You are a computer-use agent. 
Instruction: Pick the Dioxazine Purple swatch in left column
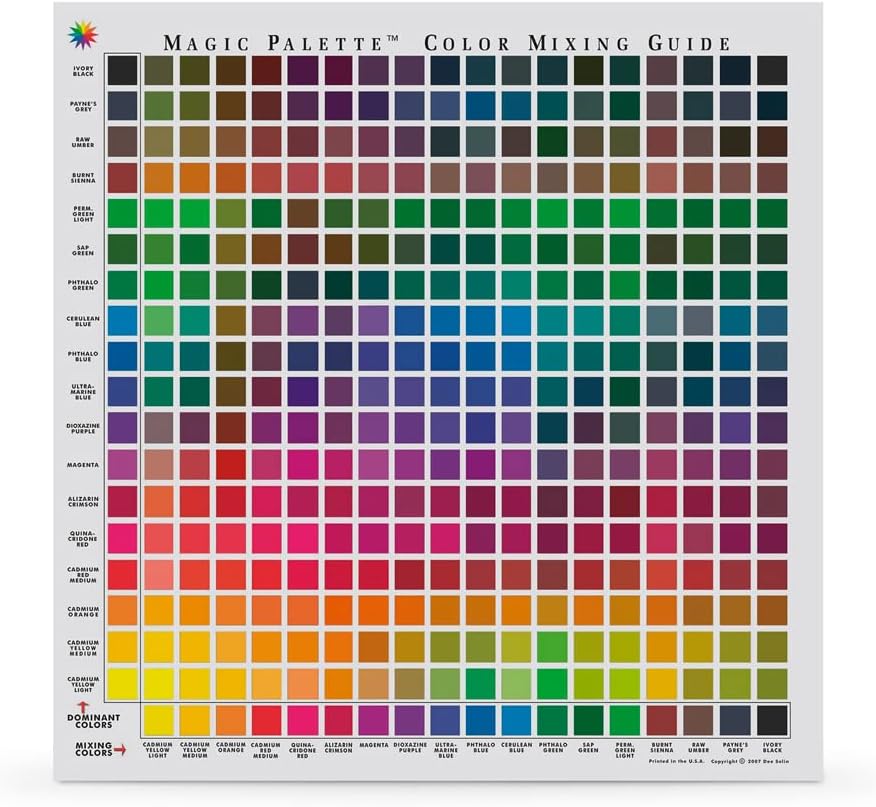coord(122,428)
